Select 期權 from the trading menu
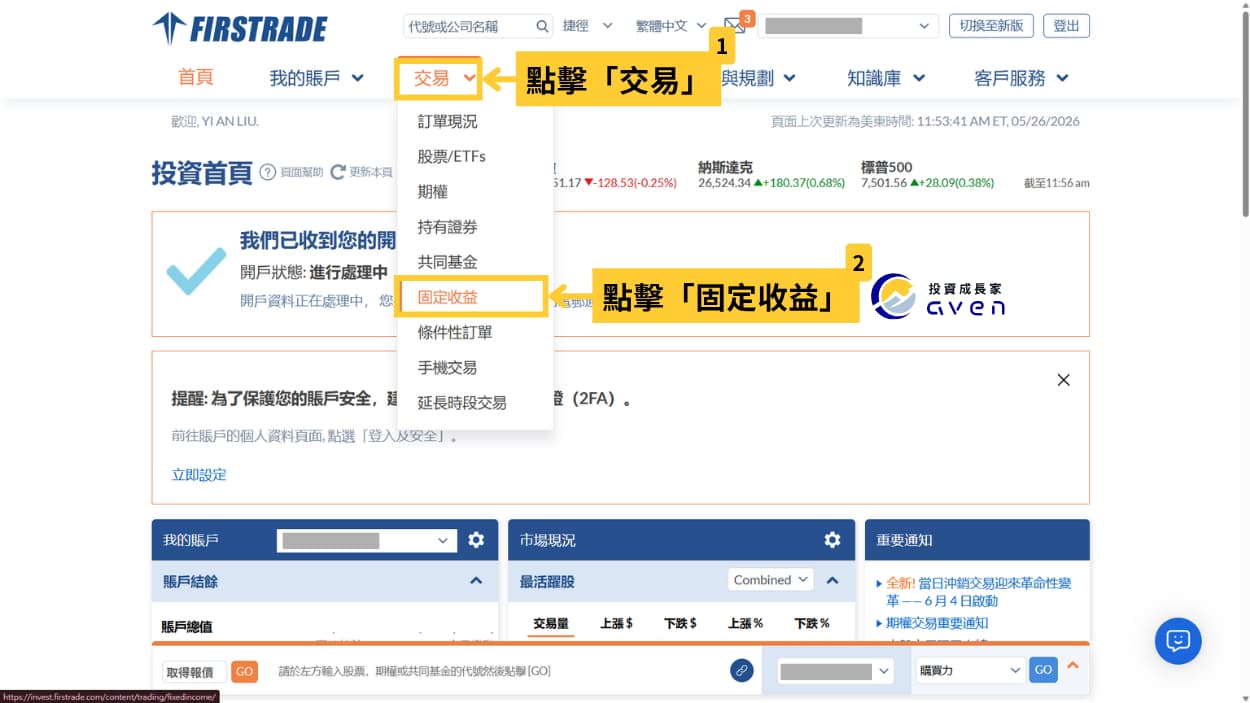This screenshot has width=1250, height=703. (432, 192)
